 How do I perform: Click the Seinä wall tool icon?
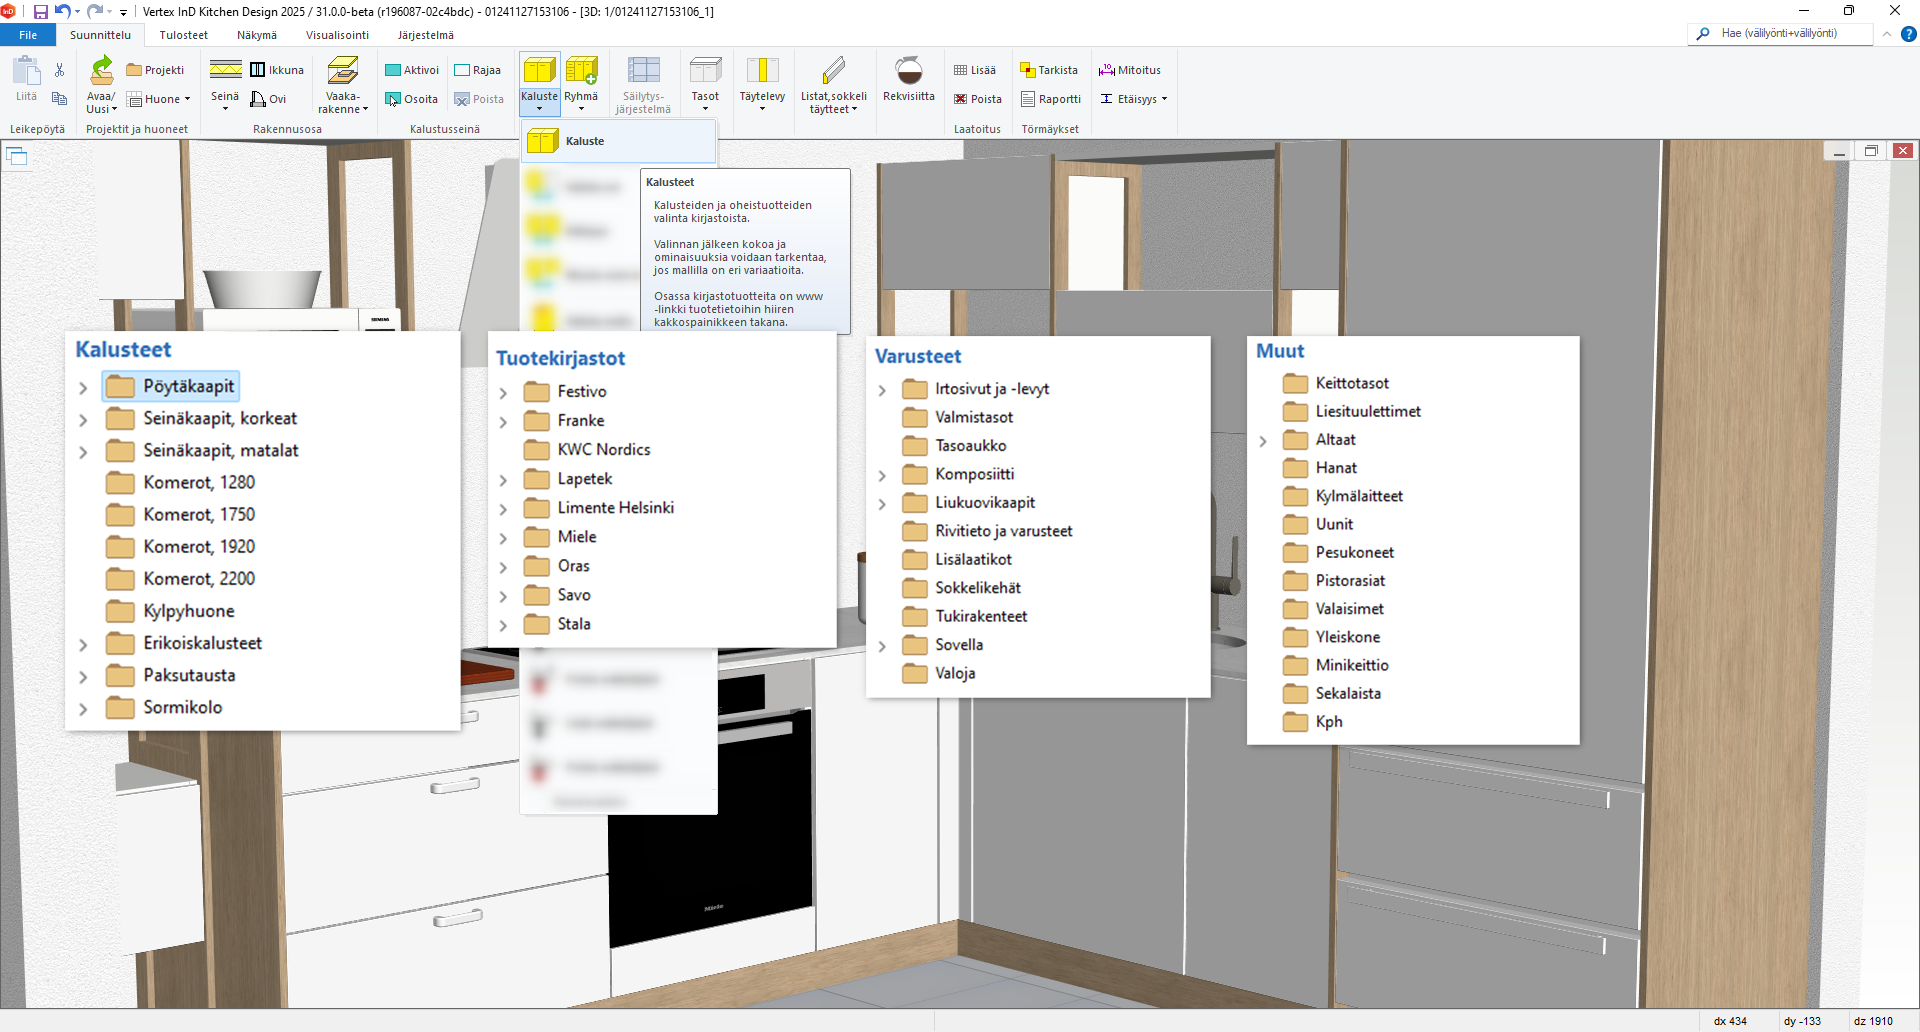225,72
